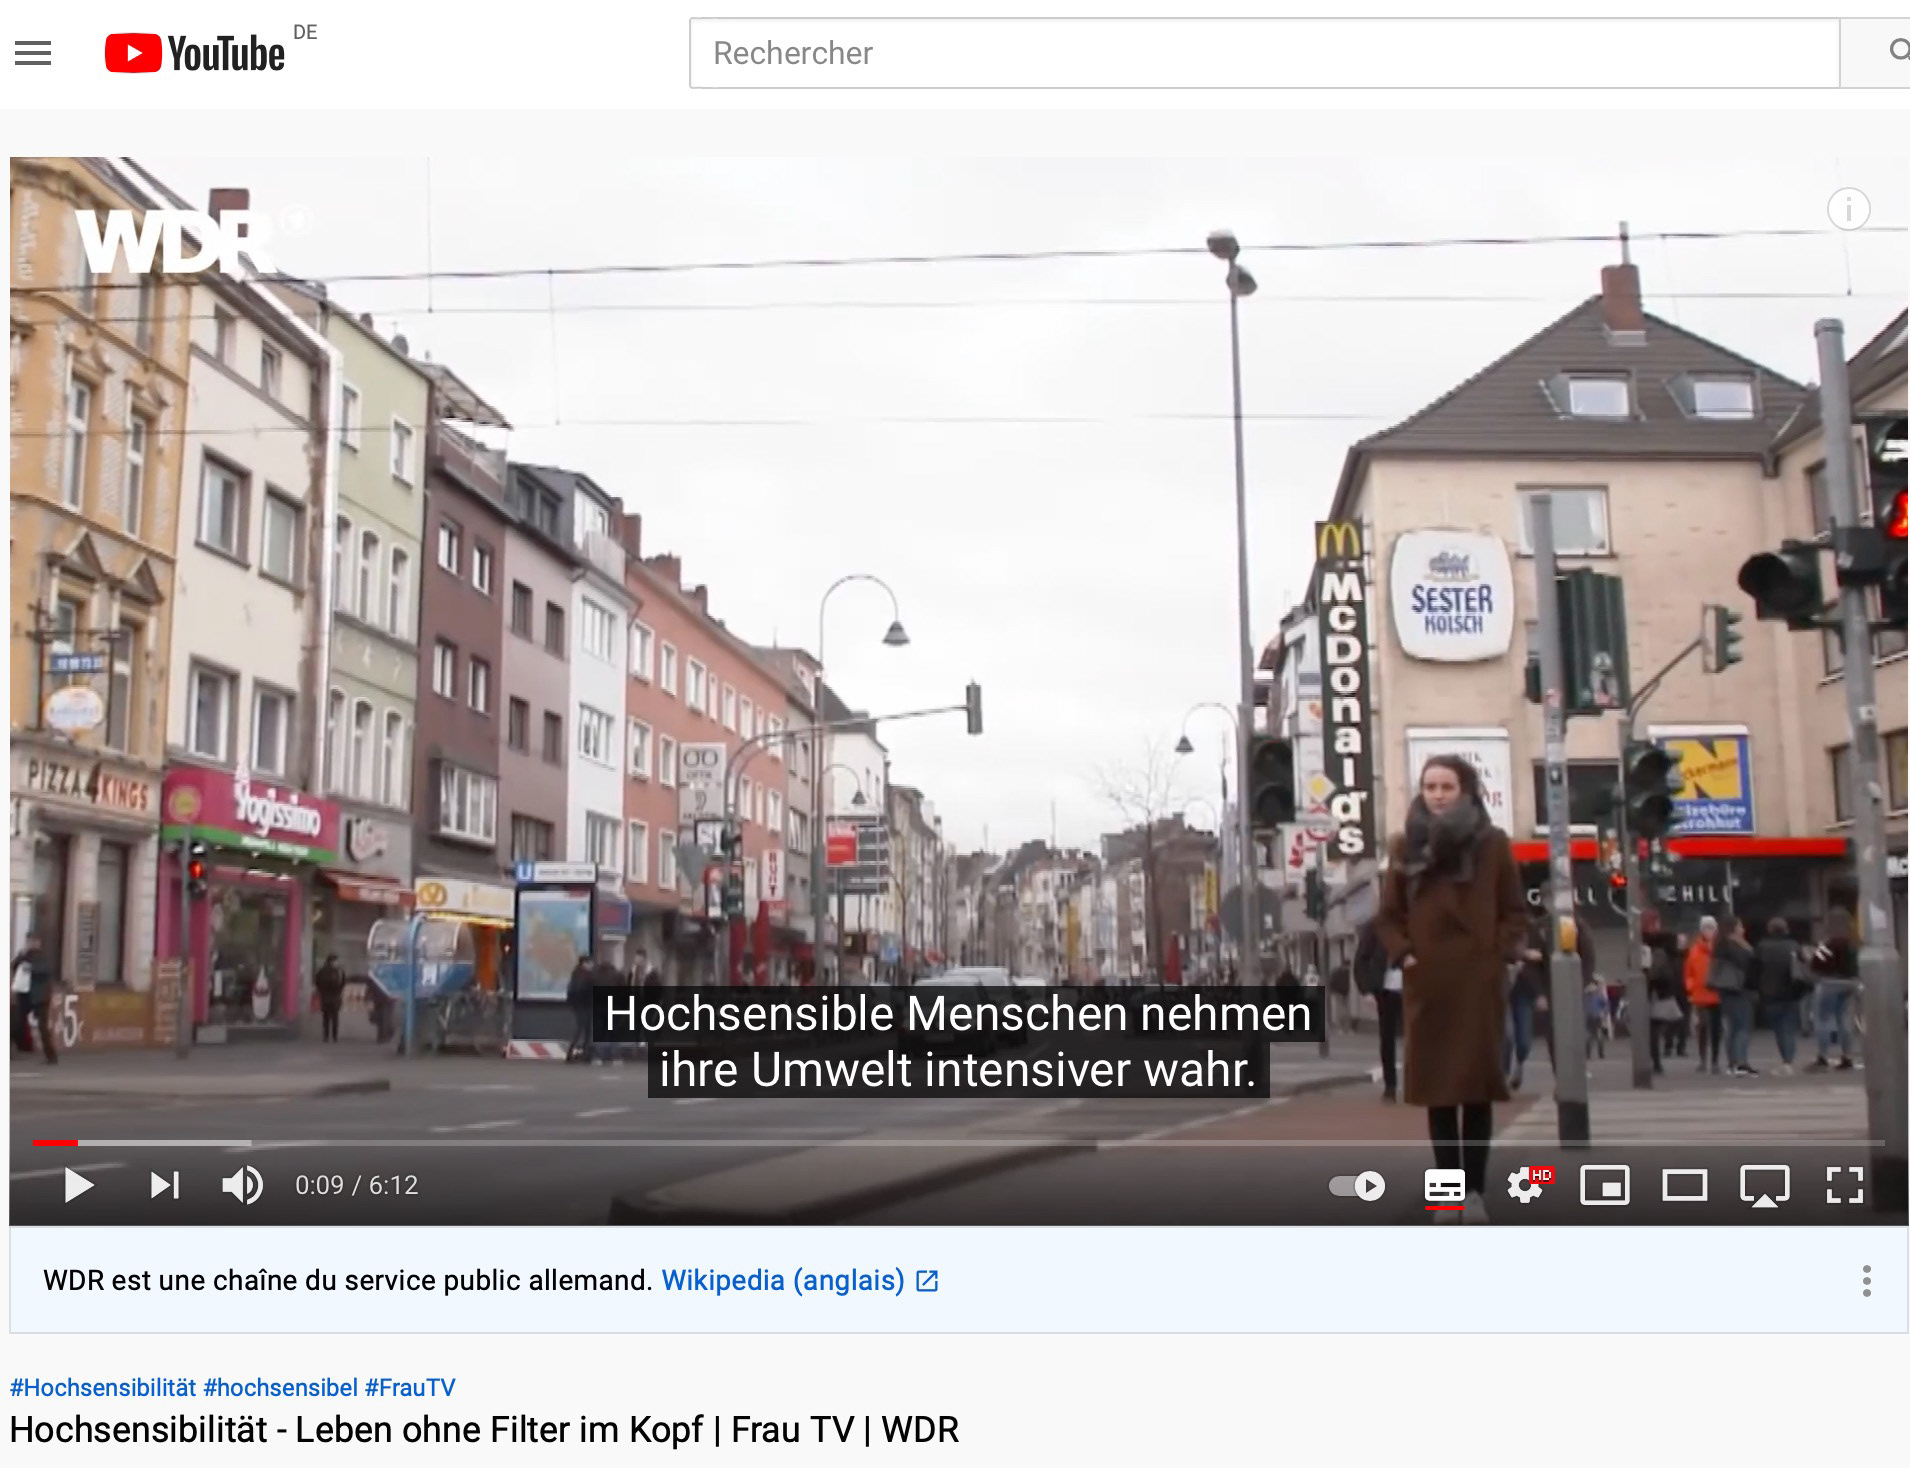The width and height of the screenshot is (1910, 1468).
Task: Go to YouTube home via logo
Action: 195,53
